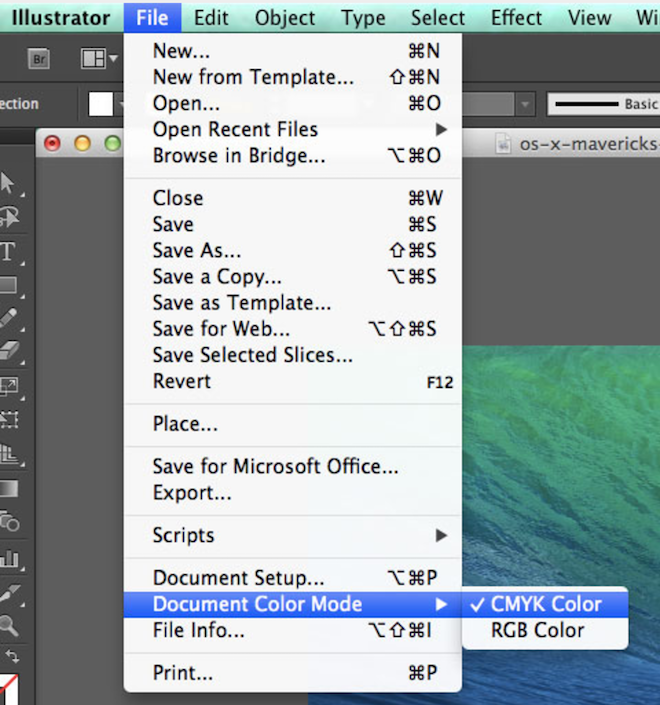
Task: Open the stroke weight dropdown arrow
Action: tap(525, 105)
